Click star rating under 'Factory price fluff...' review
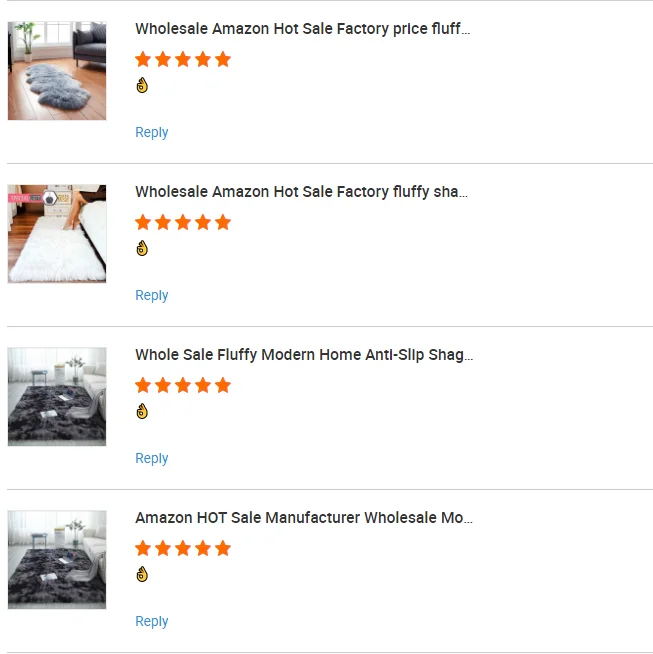 [x=183, y=60]
